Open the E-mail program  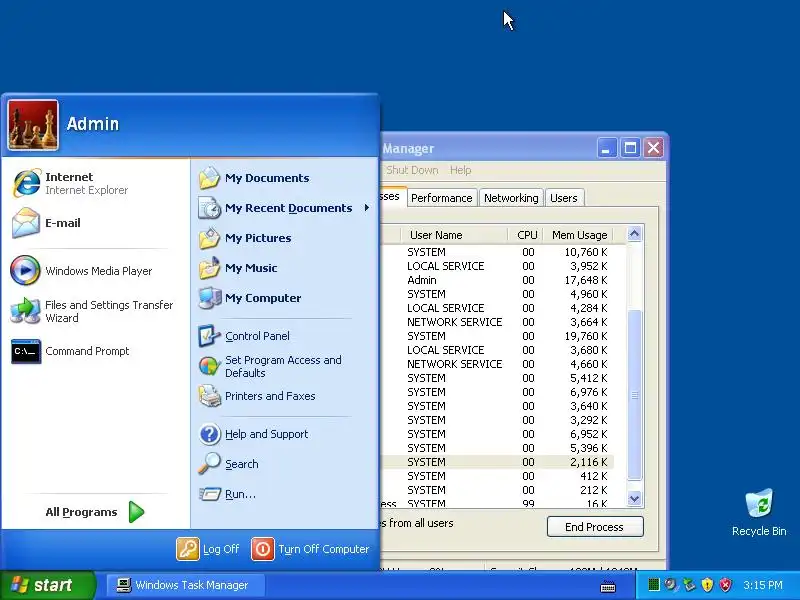pos(94,223)
